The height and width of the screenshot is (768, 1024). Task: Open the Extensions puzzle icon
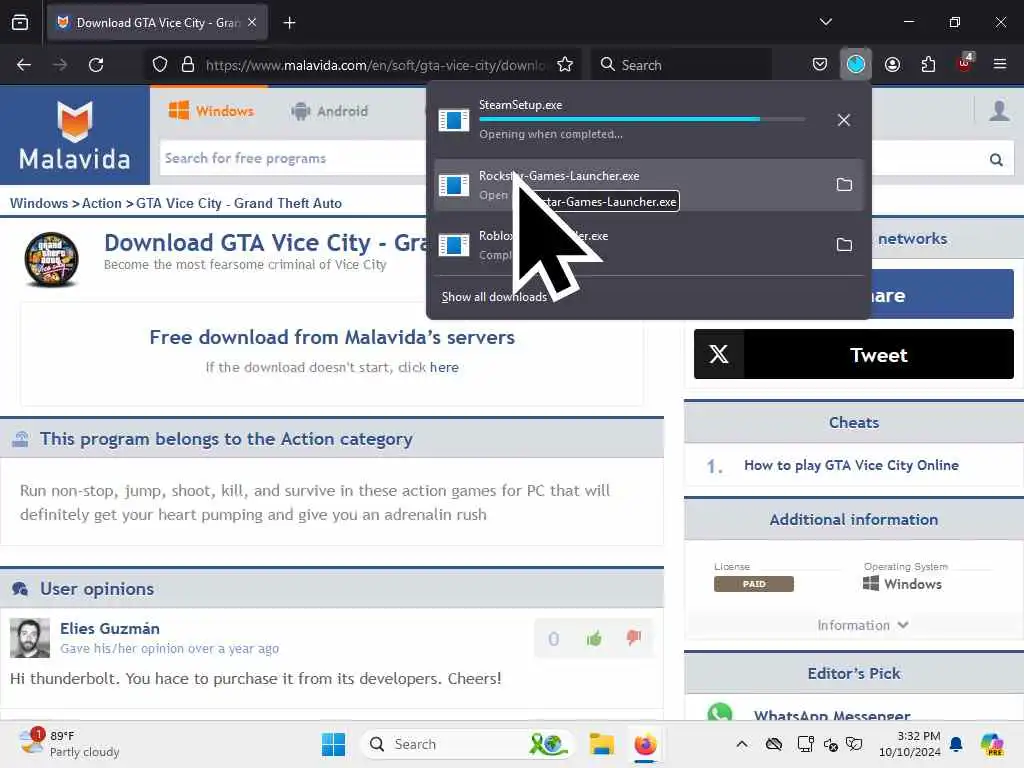[928, 65]
